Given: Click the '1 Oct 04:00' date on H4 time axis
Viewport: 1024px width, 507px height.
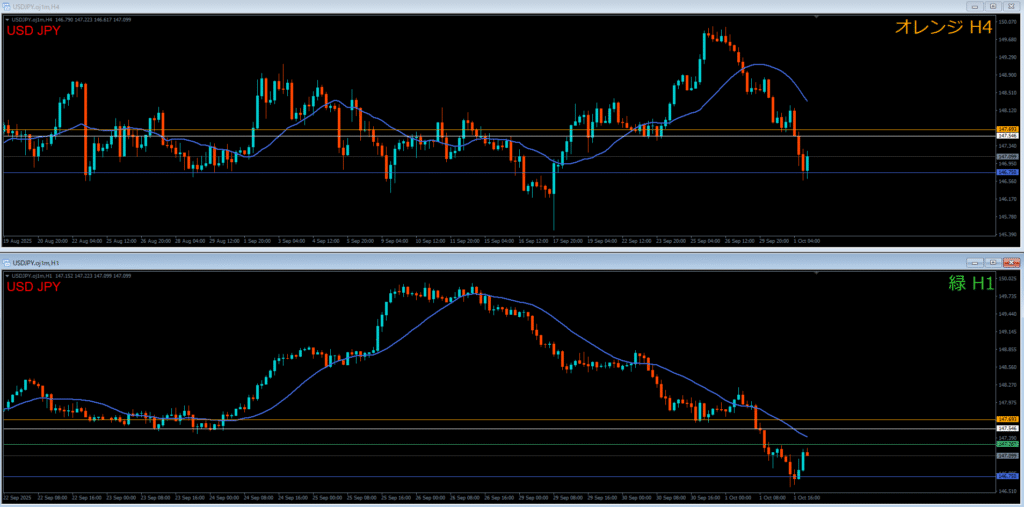Looking at the screenshot, I should pyautogui.click(x=807, y=240).
